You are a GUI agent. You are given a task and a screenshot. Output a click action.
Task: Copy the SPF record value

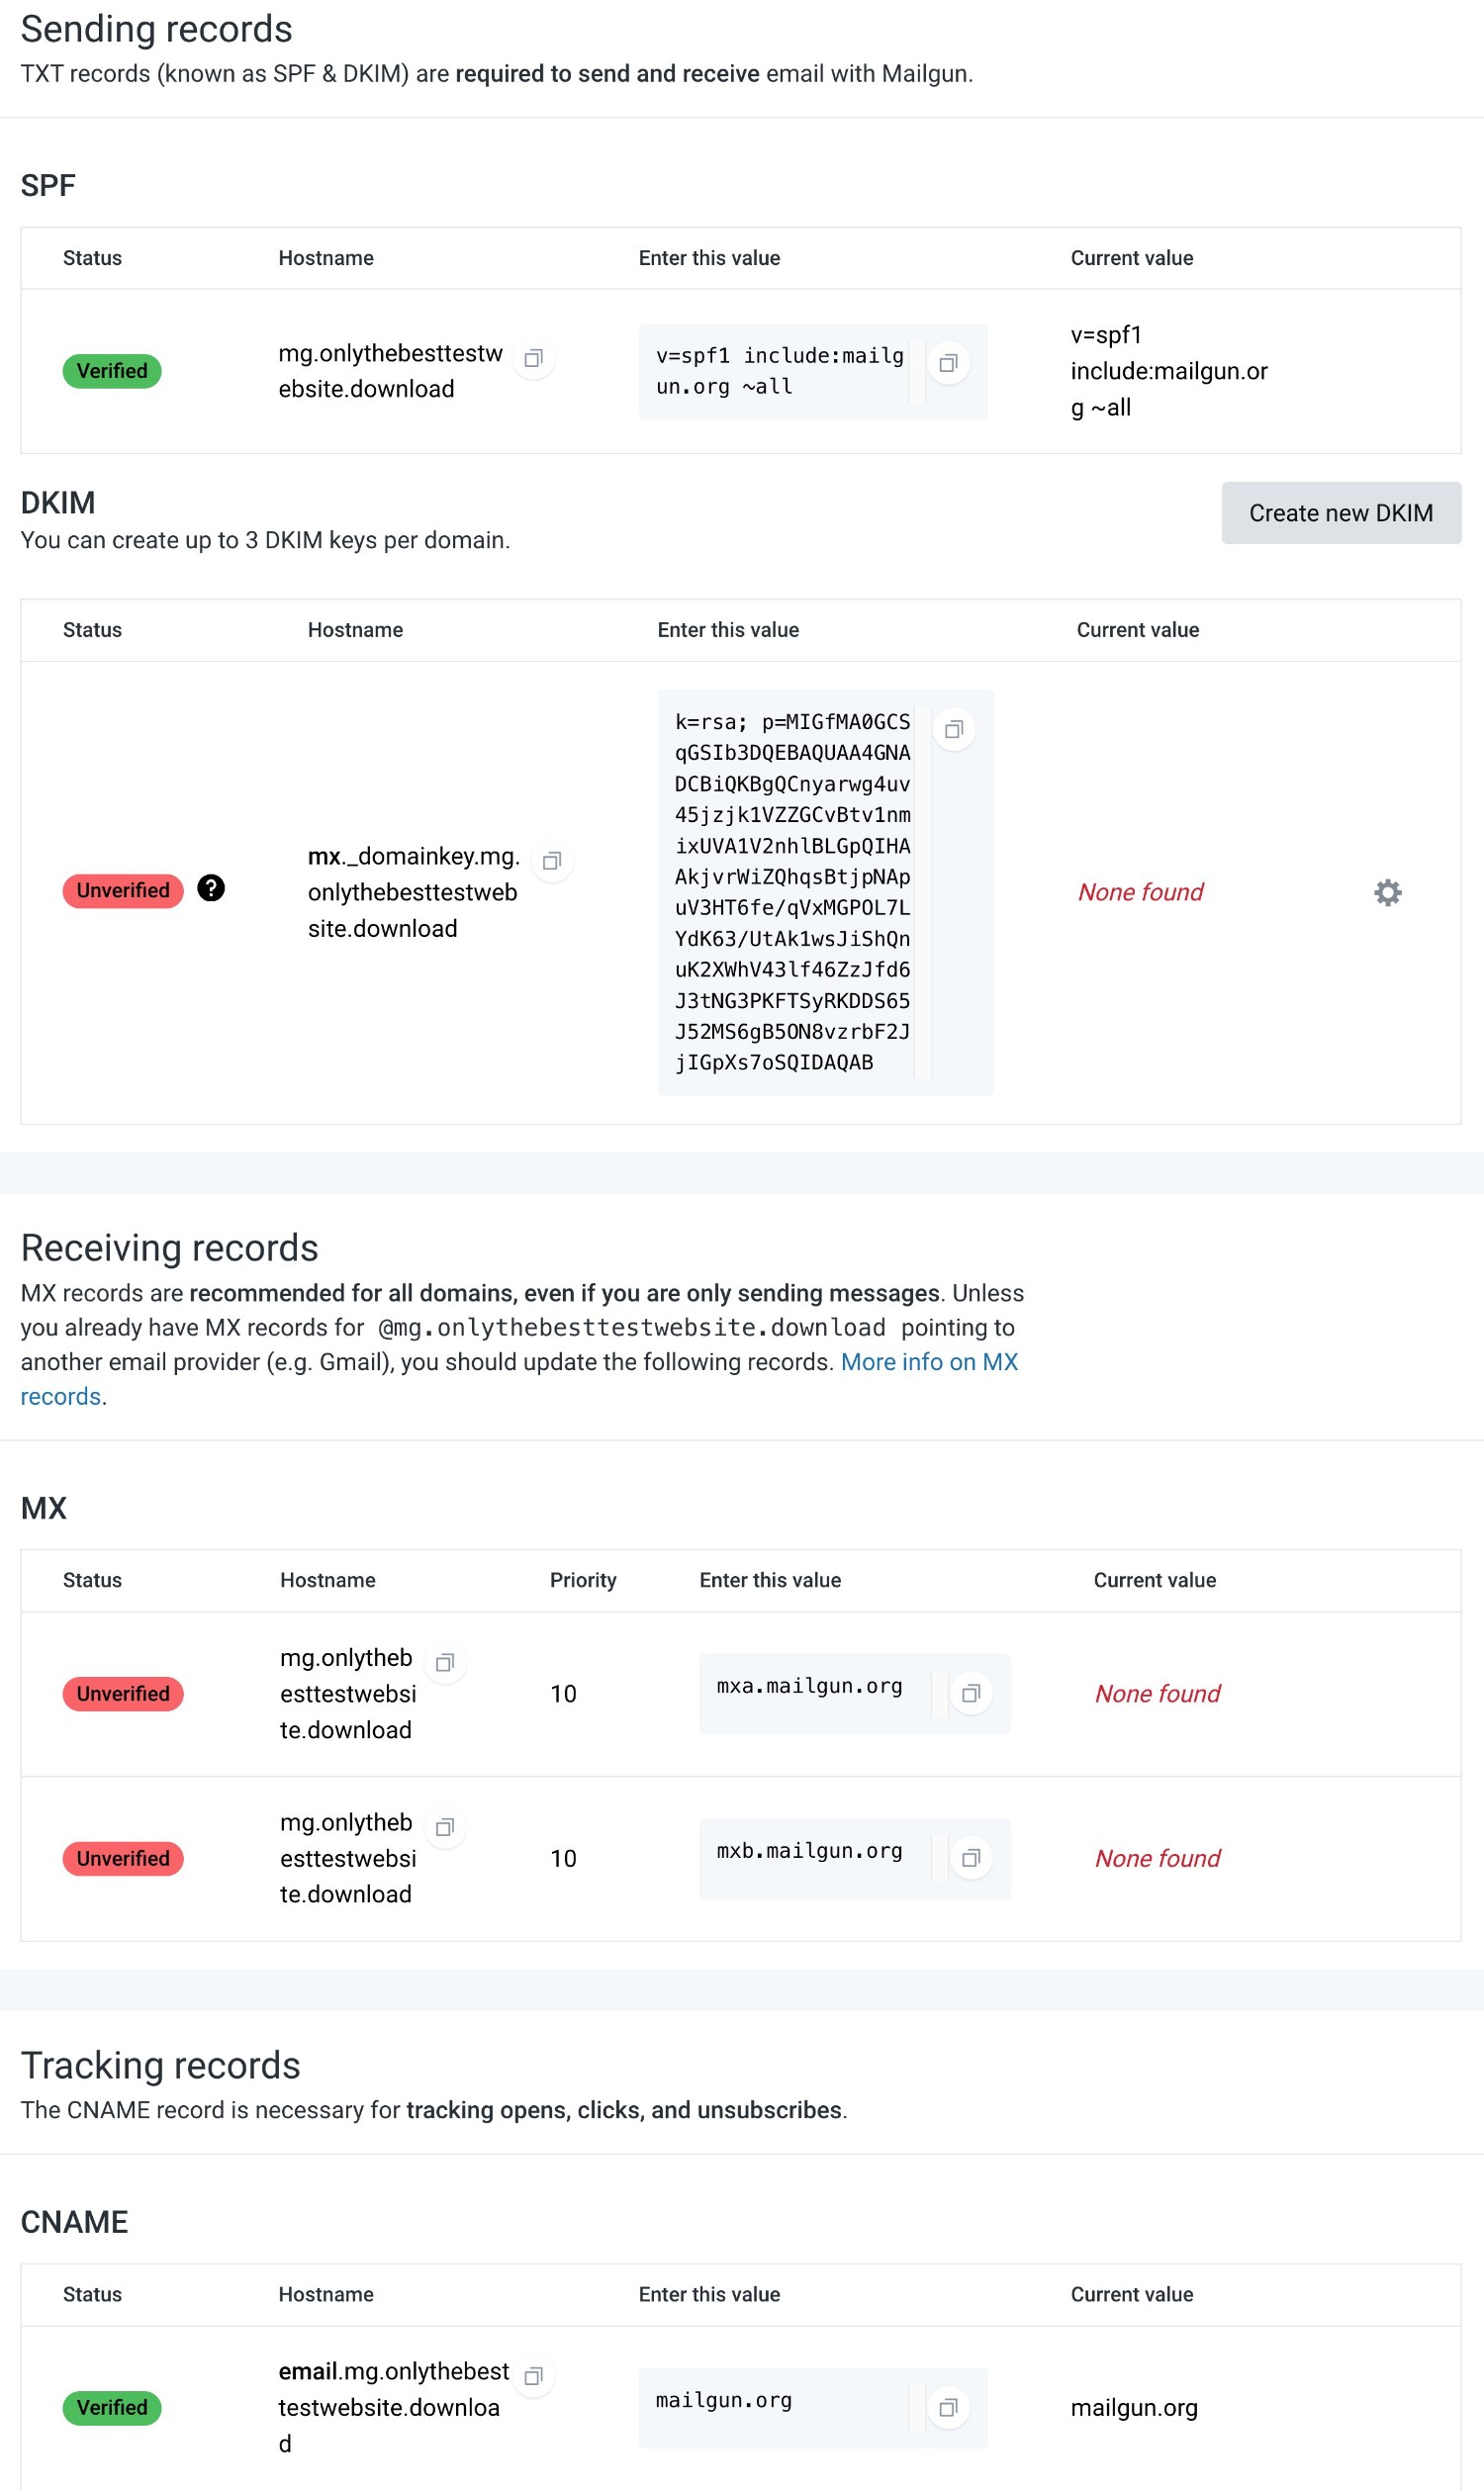[x=949, y=363]
